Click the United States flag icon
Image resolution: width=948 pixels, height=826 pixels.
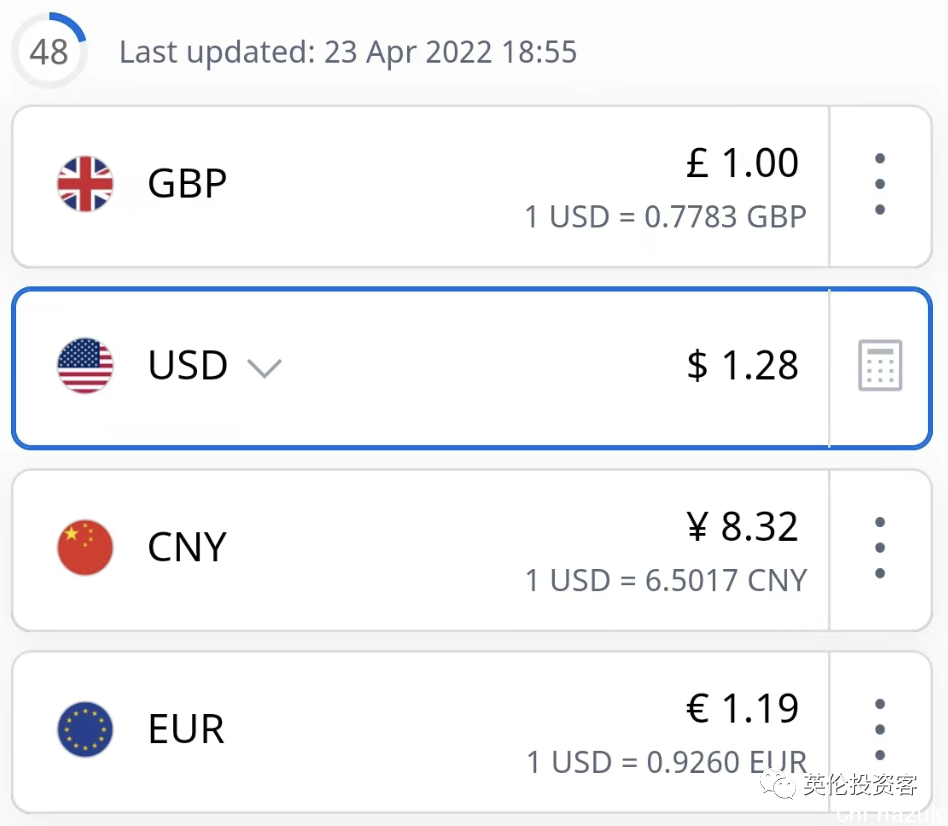pyautogui.click(x=85, y=366)
